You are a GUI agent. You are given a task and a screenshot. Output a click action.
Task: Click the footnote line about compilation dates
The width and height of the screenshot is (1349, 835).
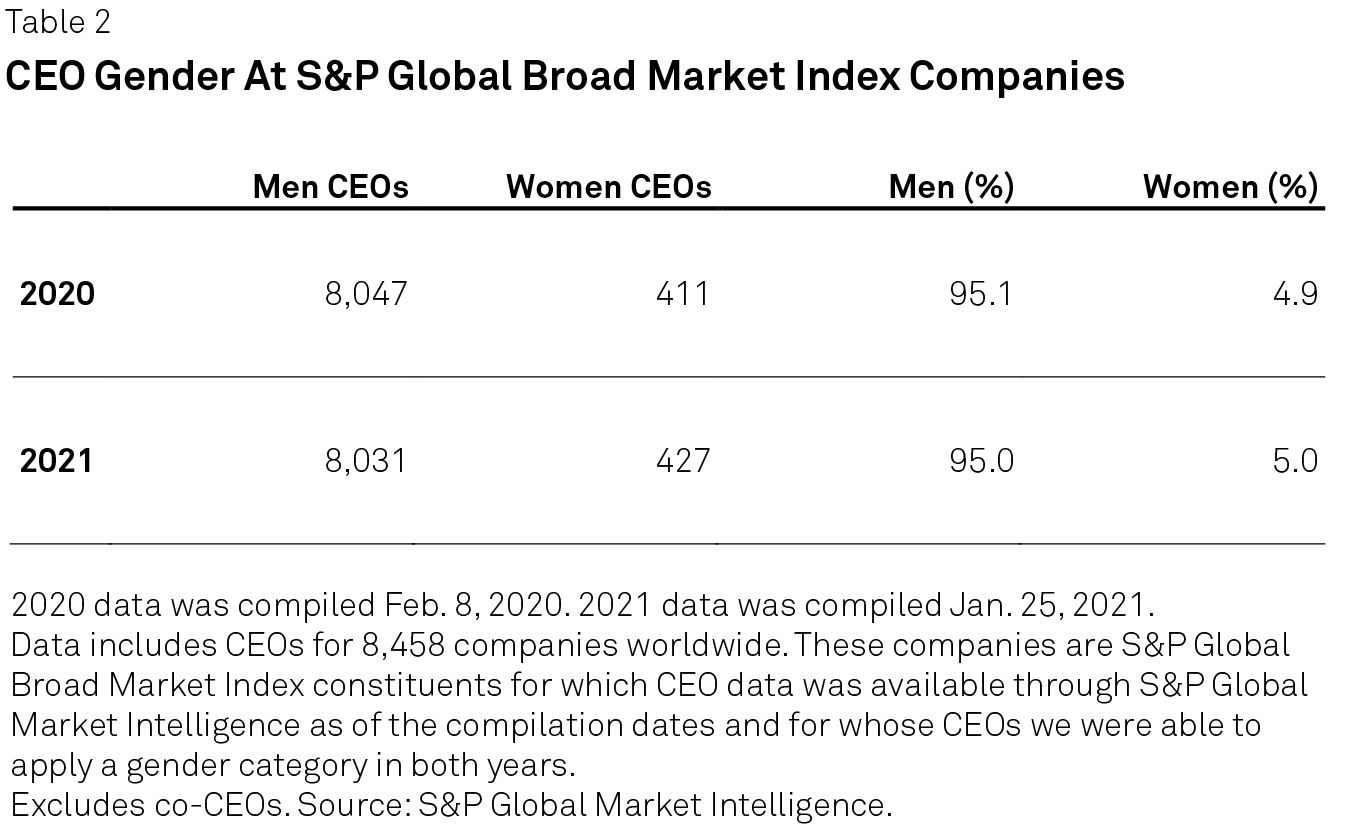[x=582, y=605]
